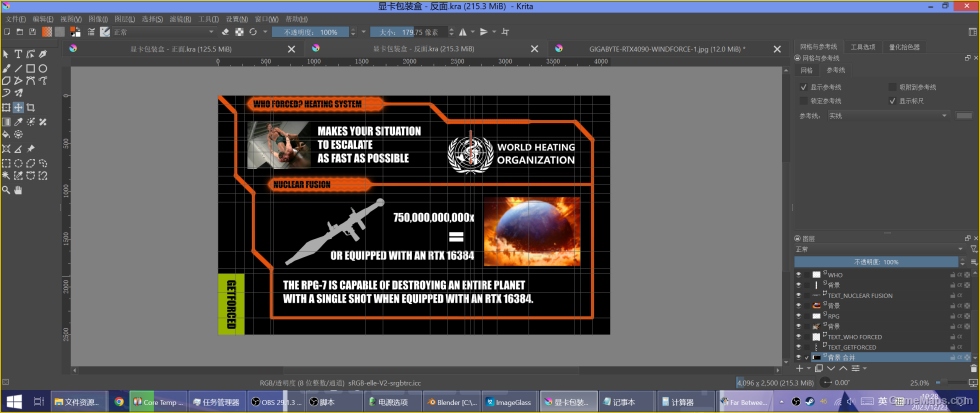The width and height of the screenshot is (980, 413).
Task: Select the Bezier Curve tool
Action: point(31,81)
